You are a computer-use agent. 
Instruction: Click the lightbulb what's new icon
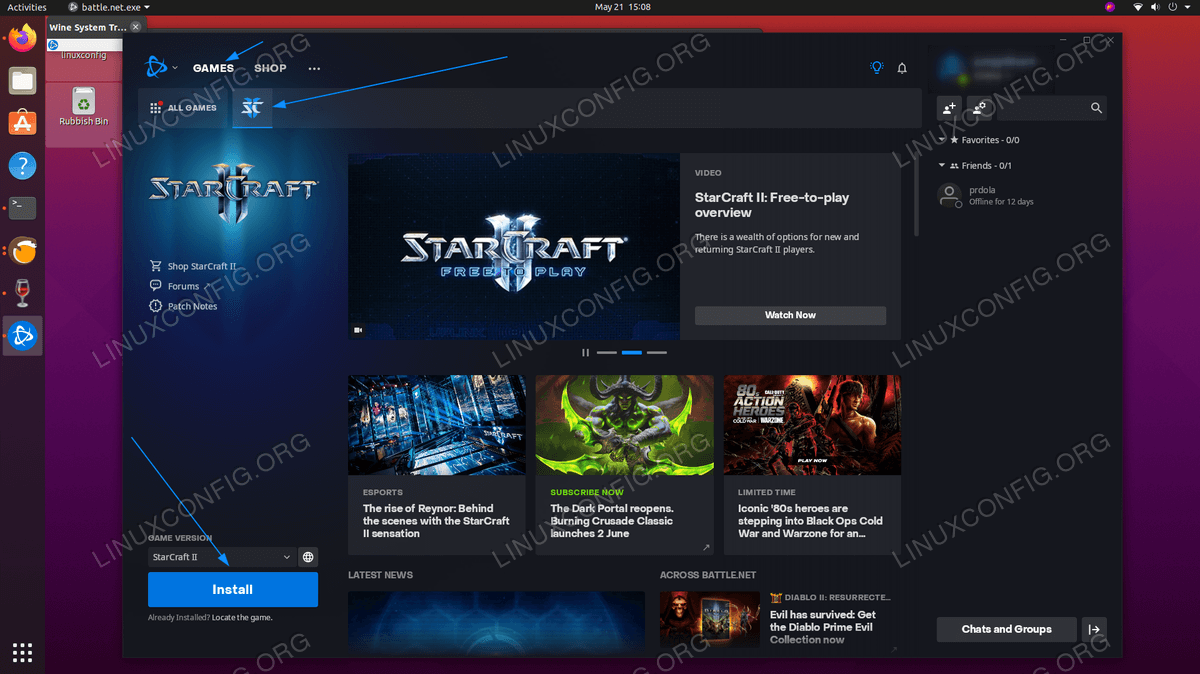click(876, 68)
